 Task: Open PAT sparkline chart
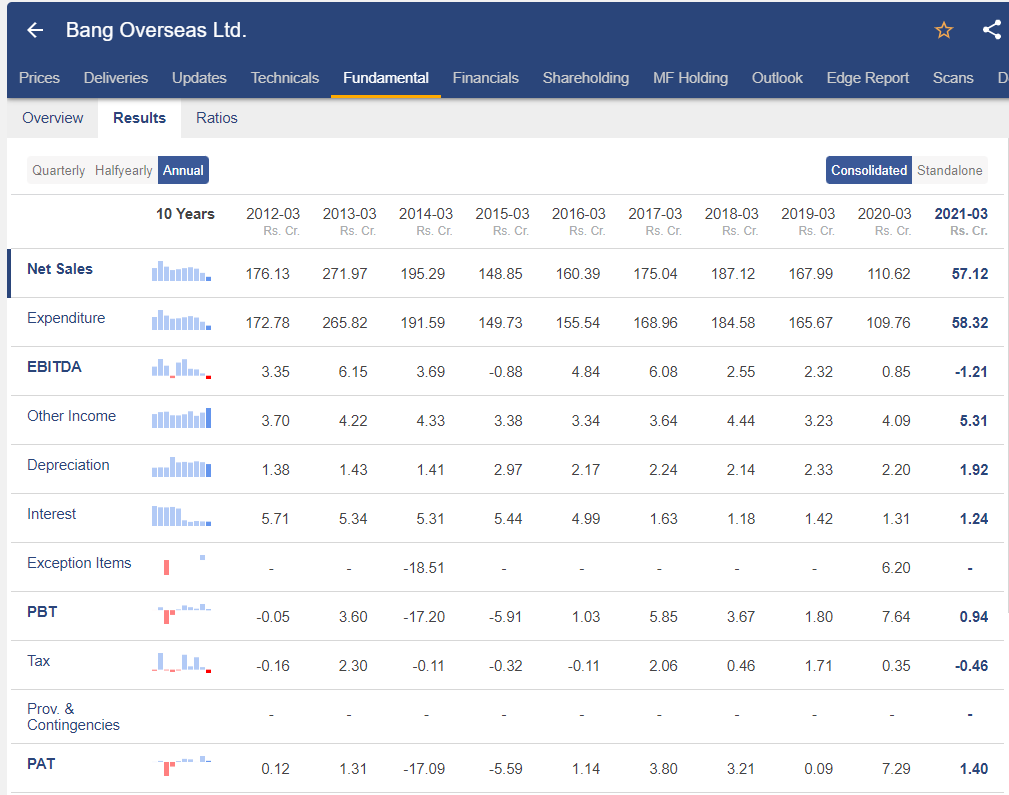tap(185, 765)
